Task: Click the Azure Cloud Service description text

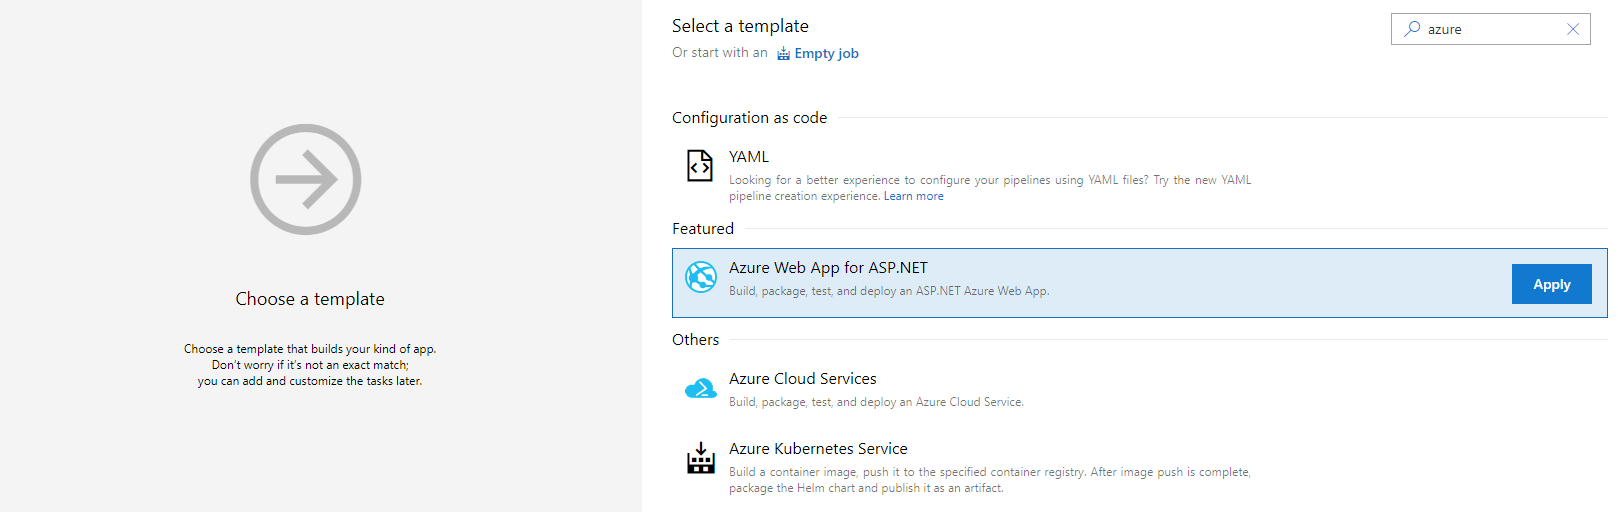Action: pyautogui.click(x=876, y=402)
